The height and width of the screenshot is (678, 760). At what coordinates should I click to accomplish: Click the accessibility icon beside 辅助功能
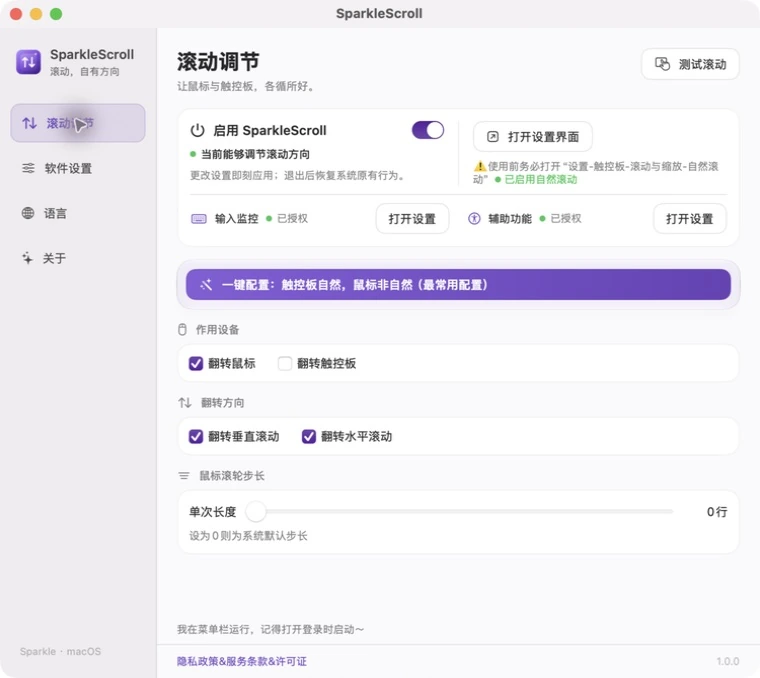click(x=474, y=219)
